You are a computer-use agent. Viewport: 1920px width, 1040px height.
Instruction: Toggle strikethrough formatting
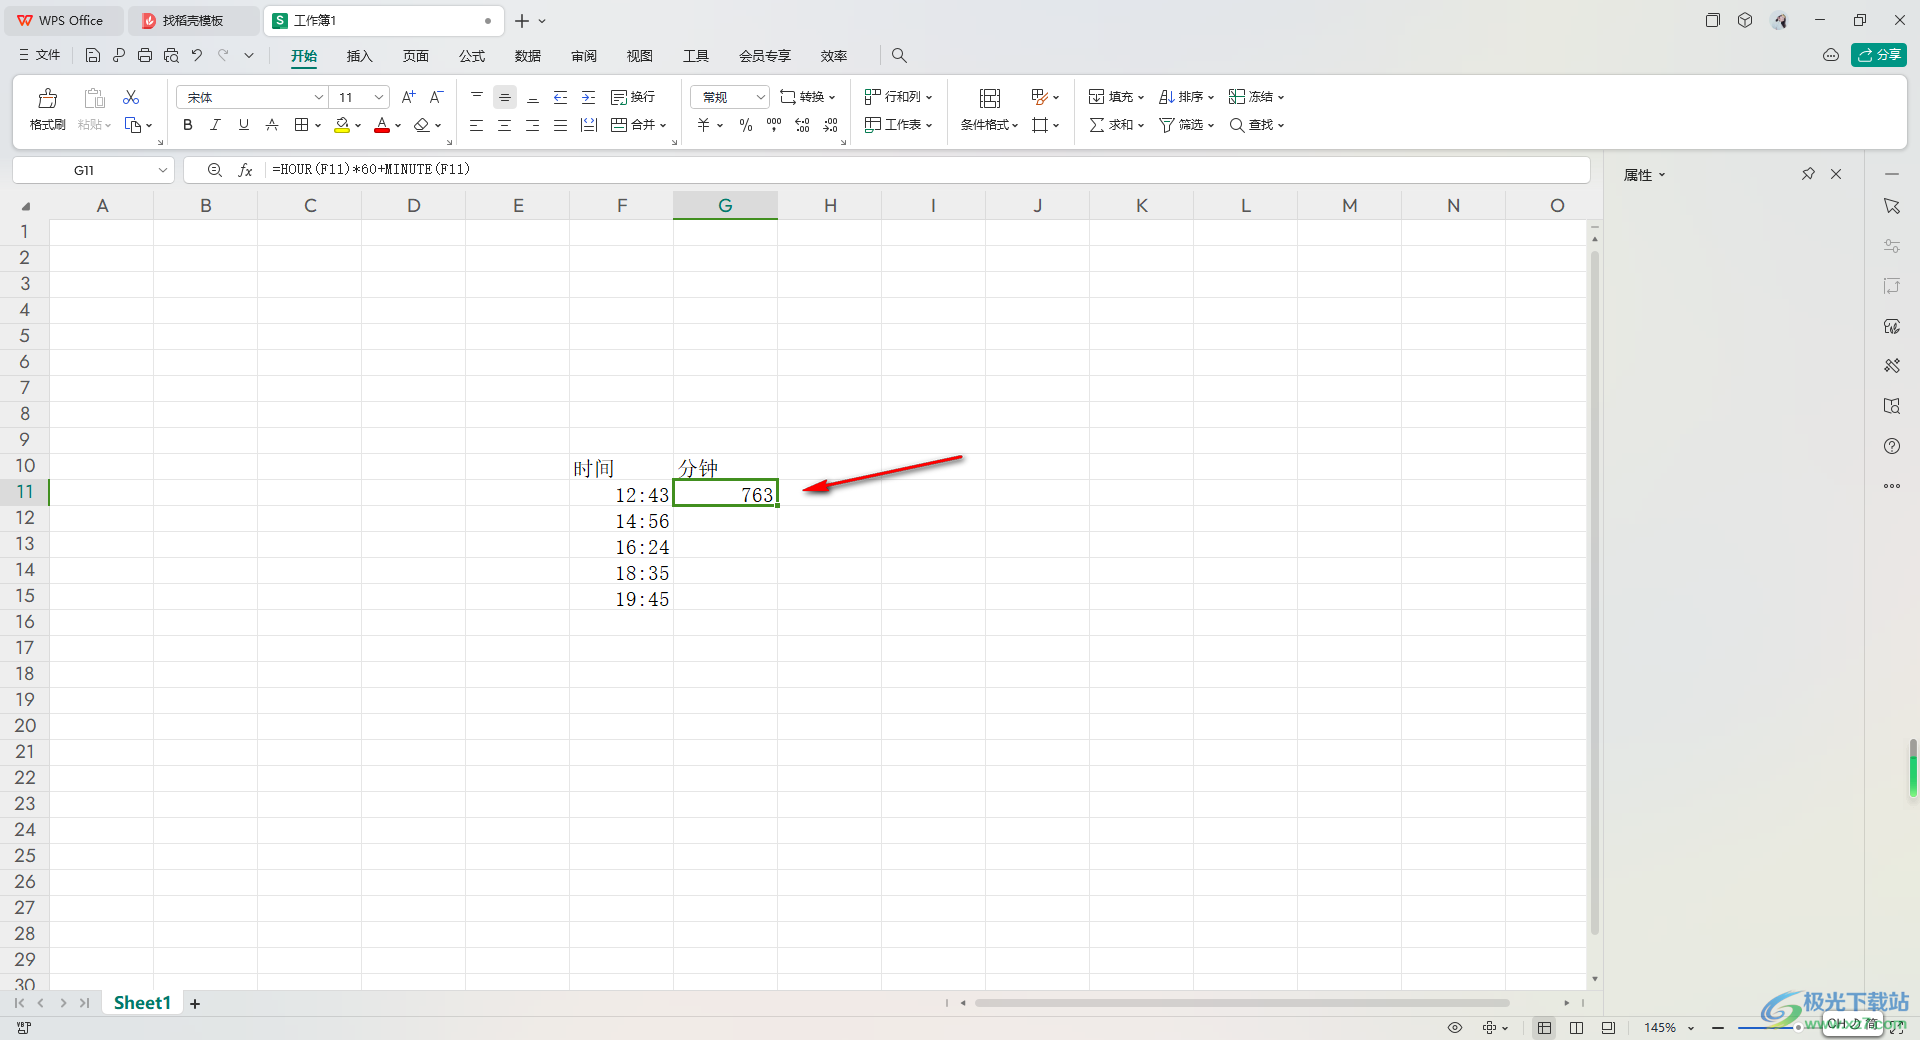pos(271,125)
